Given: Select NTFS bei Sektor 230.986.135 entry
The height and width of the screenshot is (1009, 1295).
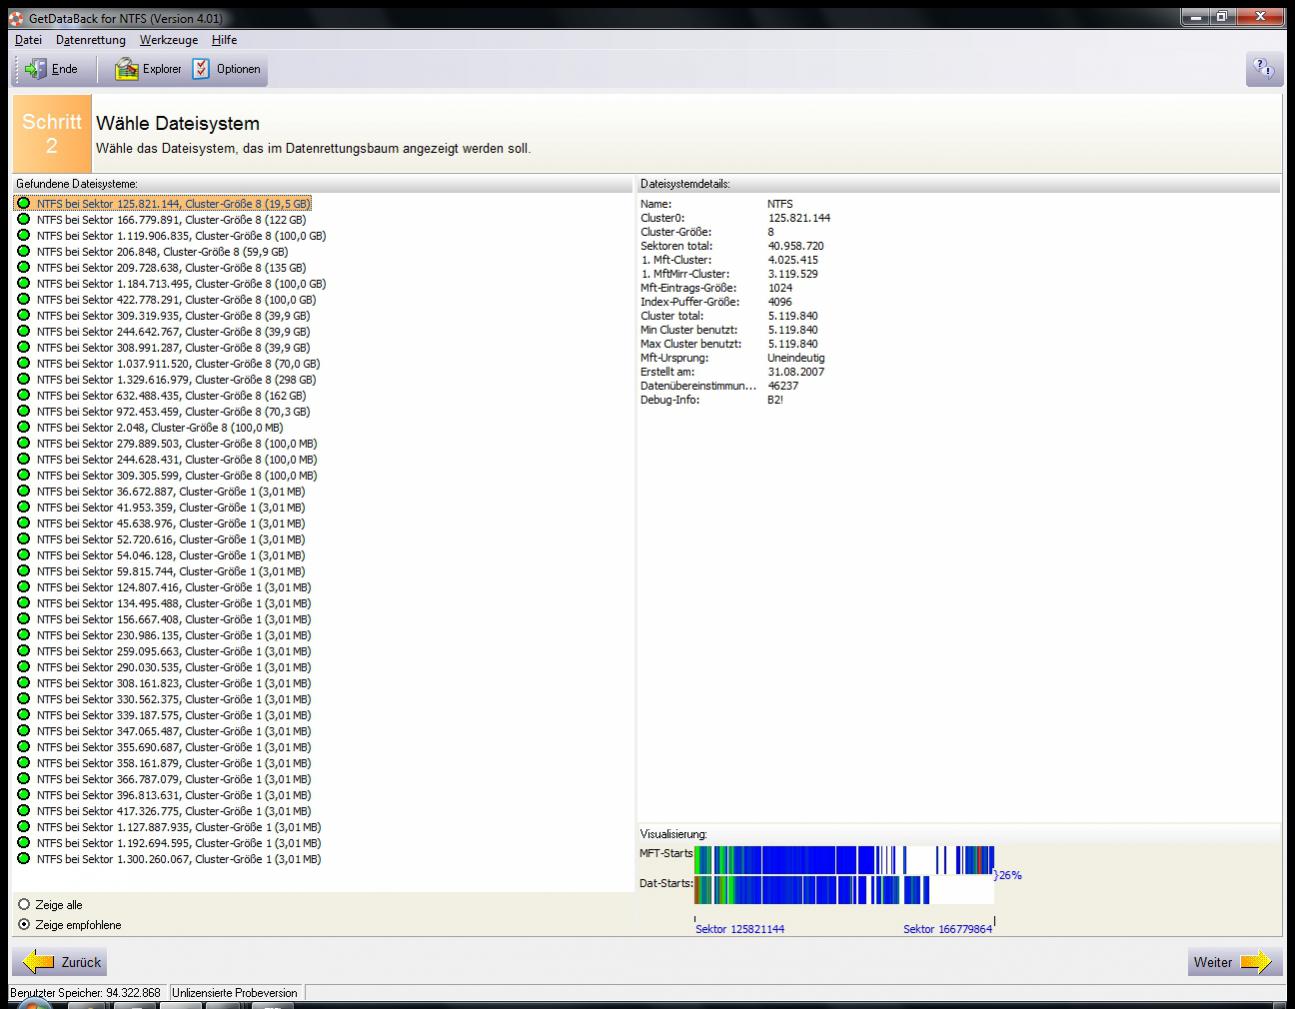Looking at the screenshot, I should pos(164,636).
